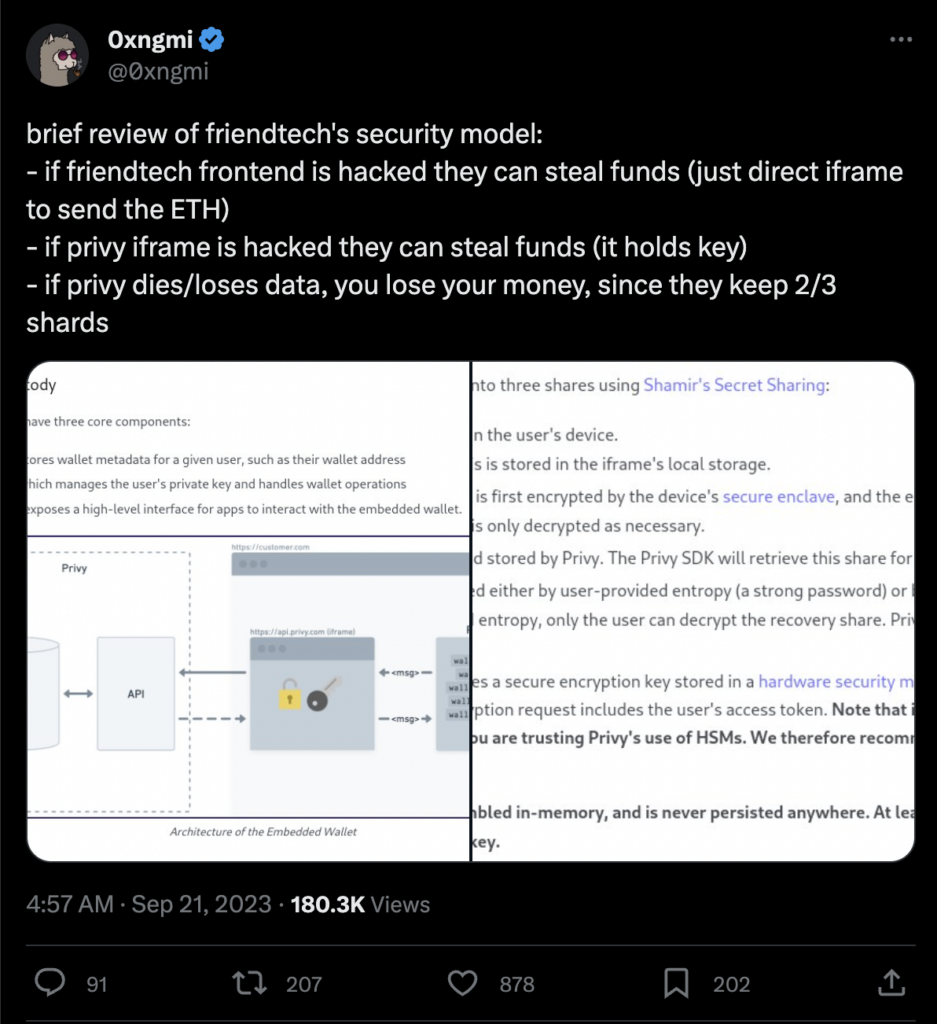The image size is (937, 1024).
Task: Open the Reply comment icon
Action: coord(50,982)
